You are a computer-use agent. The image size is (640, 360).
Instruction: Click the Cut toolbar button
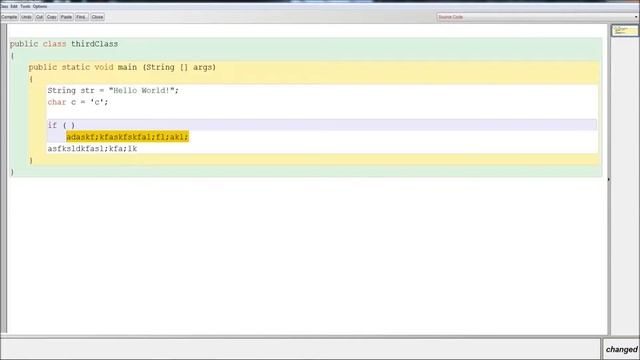click(39, 17)
